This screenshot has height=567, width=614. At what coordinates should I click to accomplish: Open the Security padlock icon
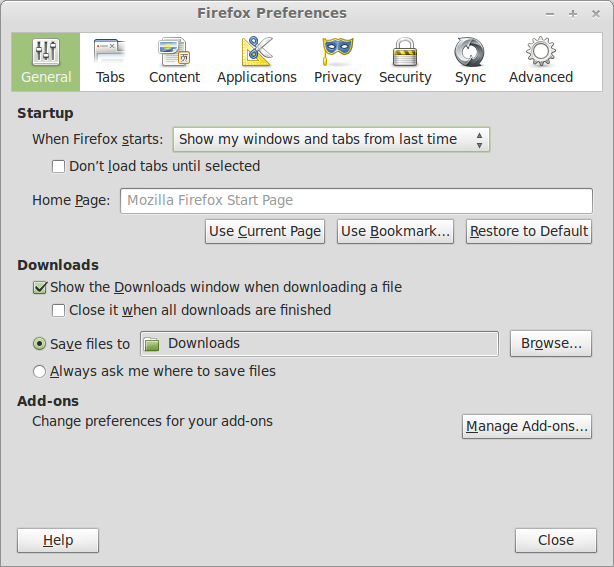pyautogui.click(x=405, y=51)
